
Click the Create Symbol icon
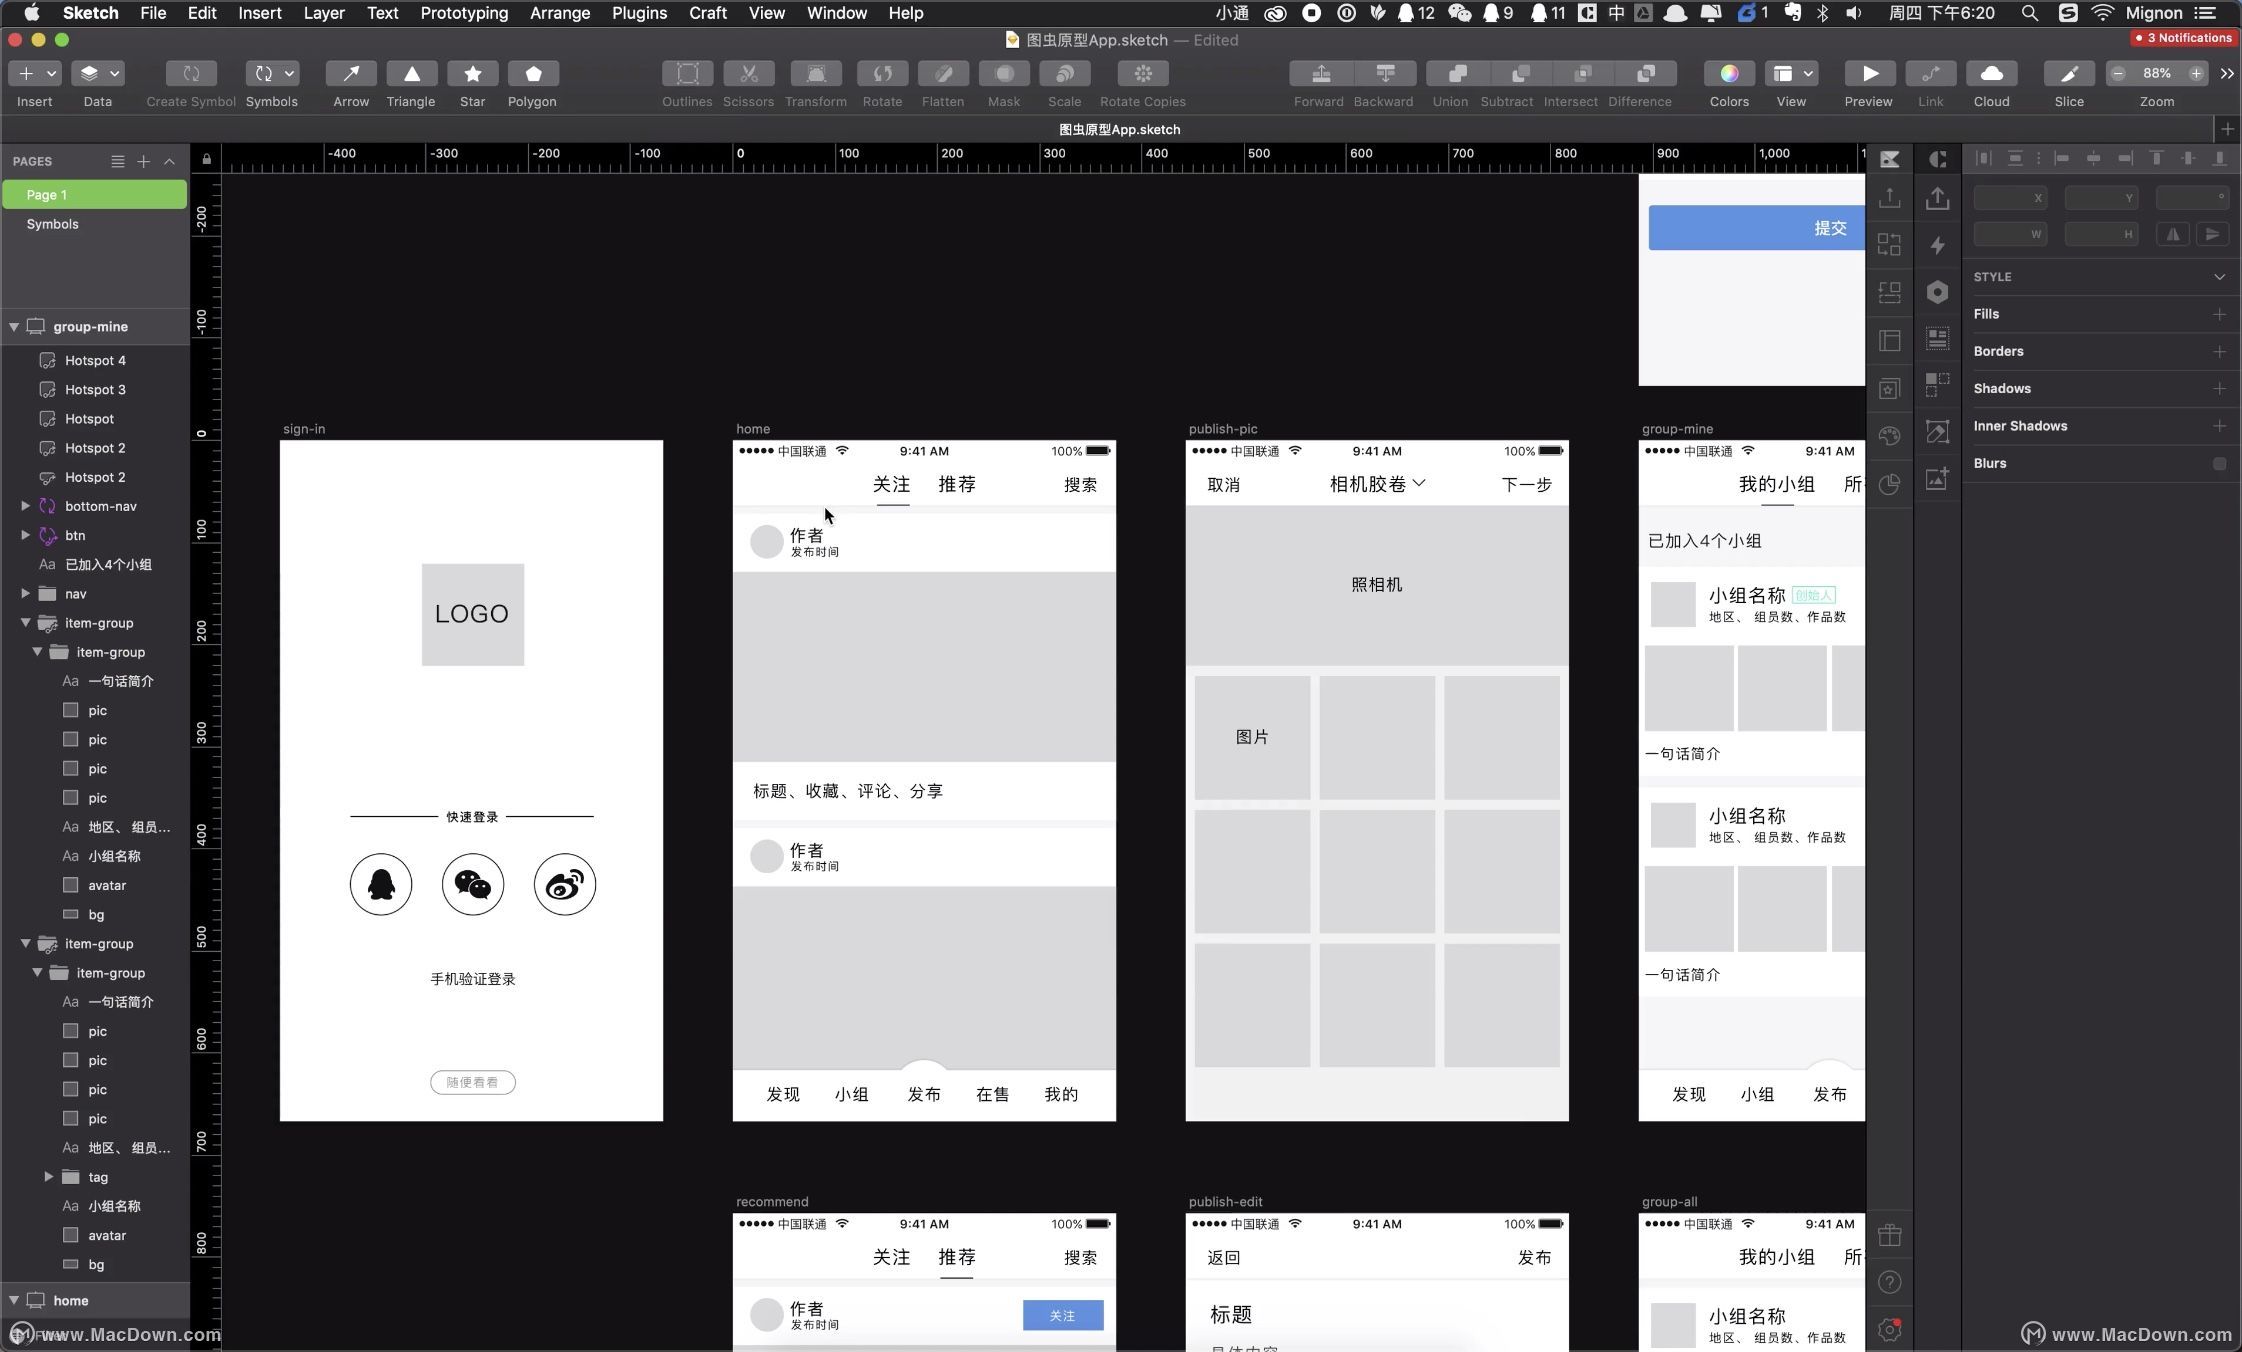click(x=191, y=74)
